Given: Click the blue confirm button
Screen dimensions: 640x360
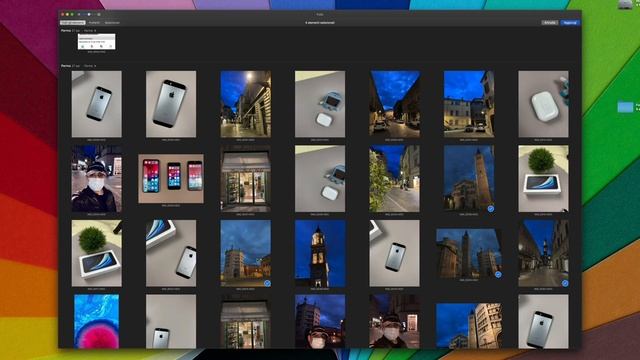Looking at the screenshot, I should pyautogui.click(x=570, y=22).
